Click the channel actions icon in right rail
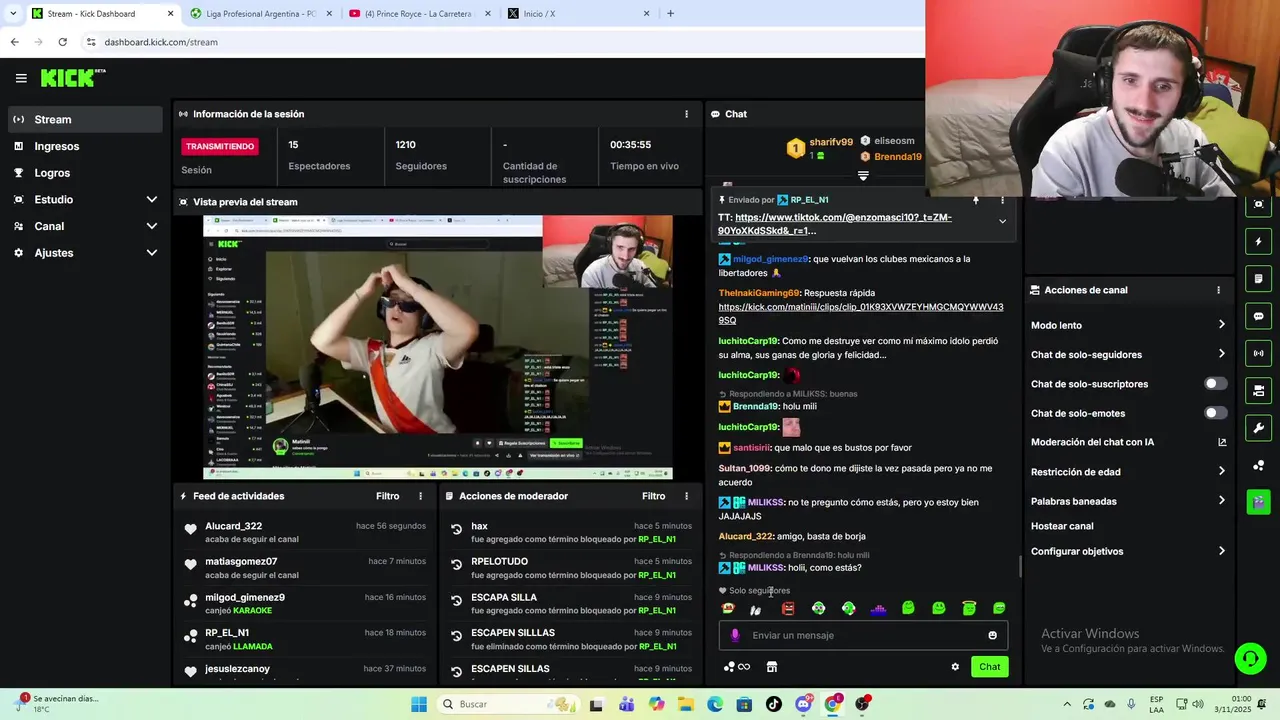Viewport: 1280px width, 720px height. point(1258,390)
